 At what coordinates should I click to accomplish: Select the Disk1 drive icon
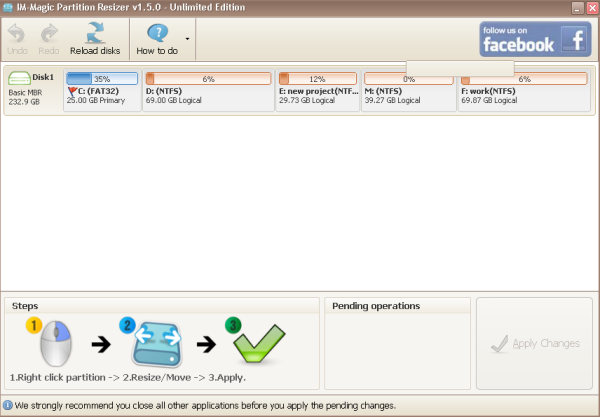tap(19, 78)
